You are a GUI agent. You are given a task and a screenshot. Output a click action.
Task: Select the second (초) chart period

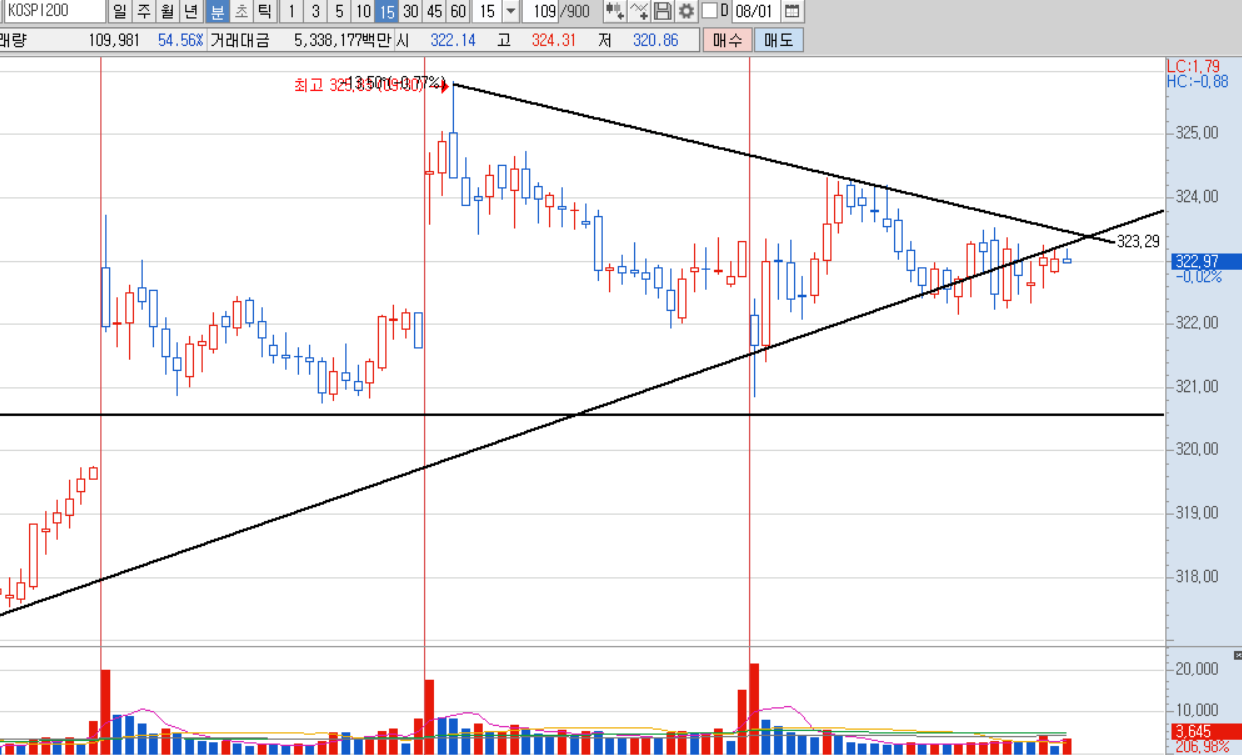pos(240,11)
